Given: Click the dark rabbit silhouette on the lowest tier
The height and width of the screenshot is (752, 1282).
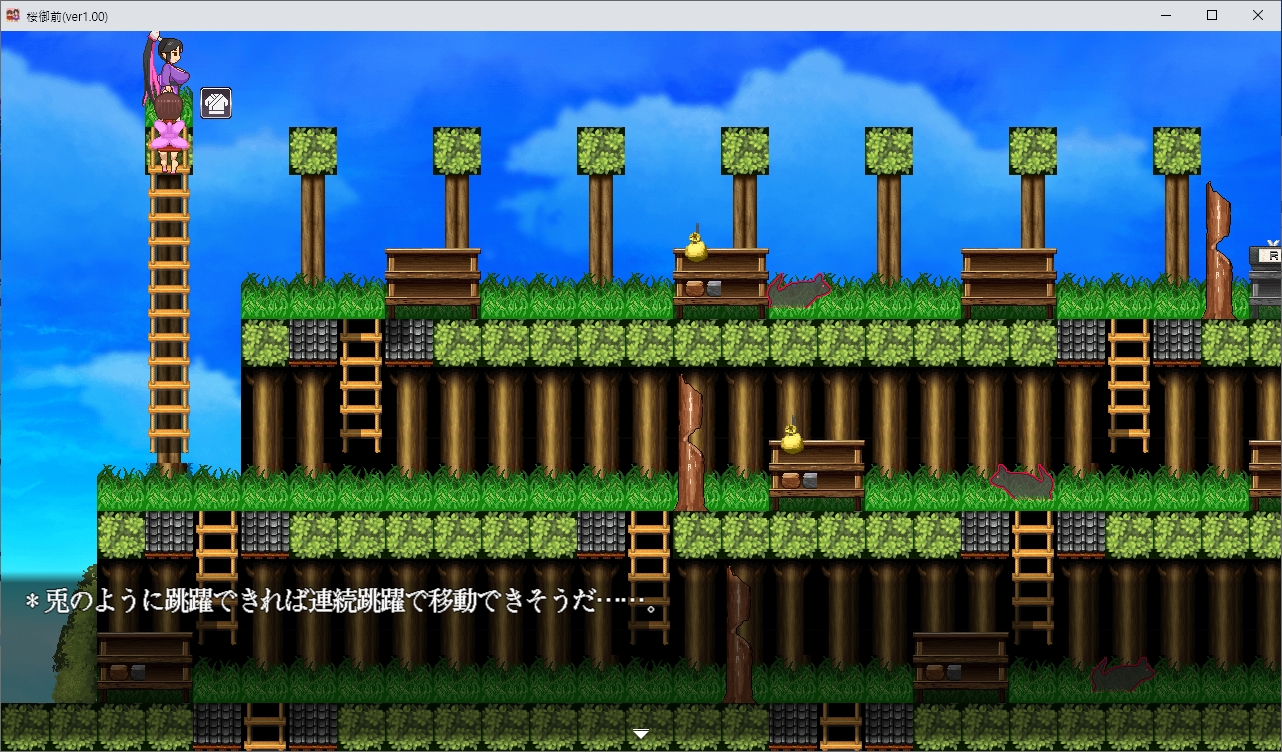Looking at the screenshot, I should tap(1122, 674).
